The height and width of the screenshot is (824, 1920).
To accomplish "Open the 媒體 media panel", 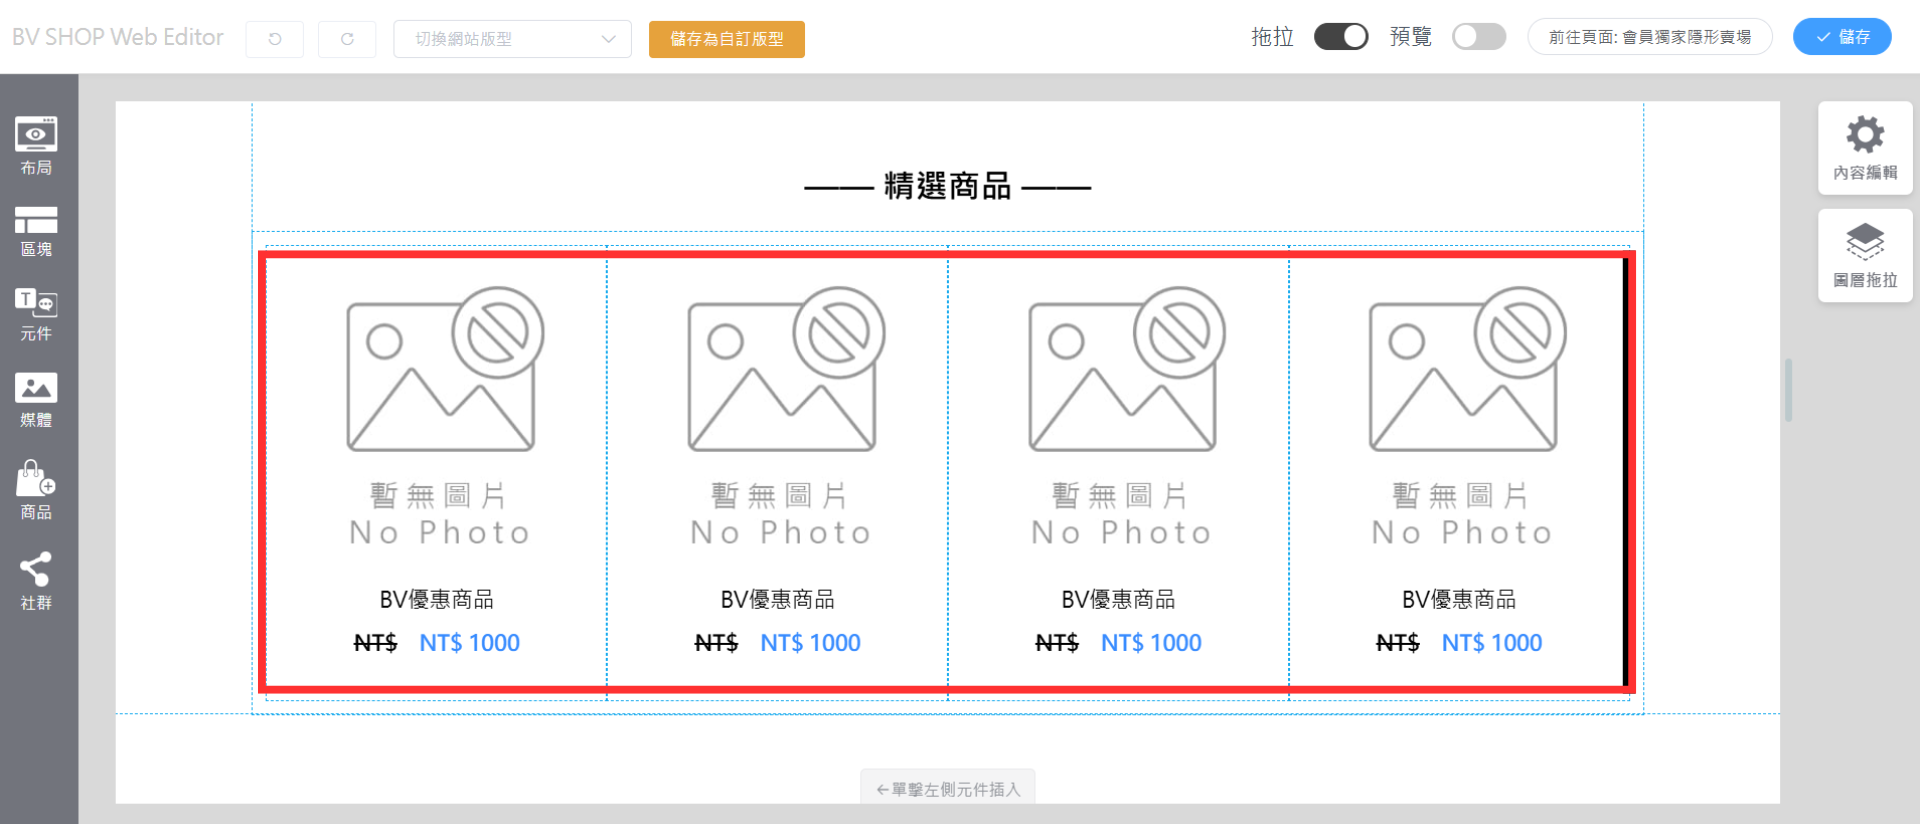I will pos(36,401).
